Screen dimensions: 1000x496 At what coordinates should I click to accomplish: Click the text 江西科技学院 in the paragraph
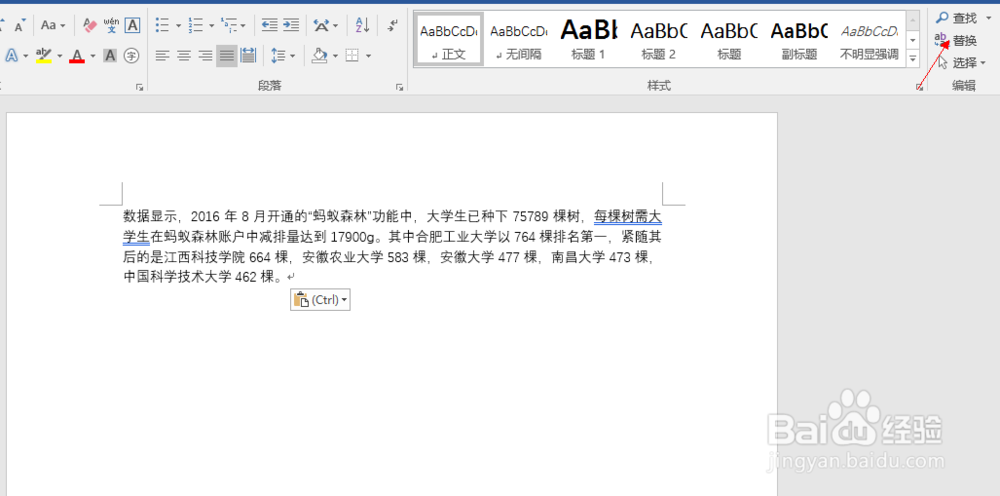[204, 257]
